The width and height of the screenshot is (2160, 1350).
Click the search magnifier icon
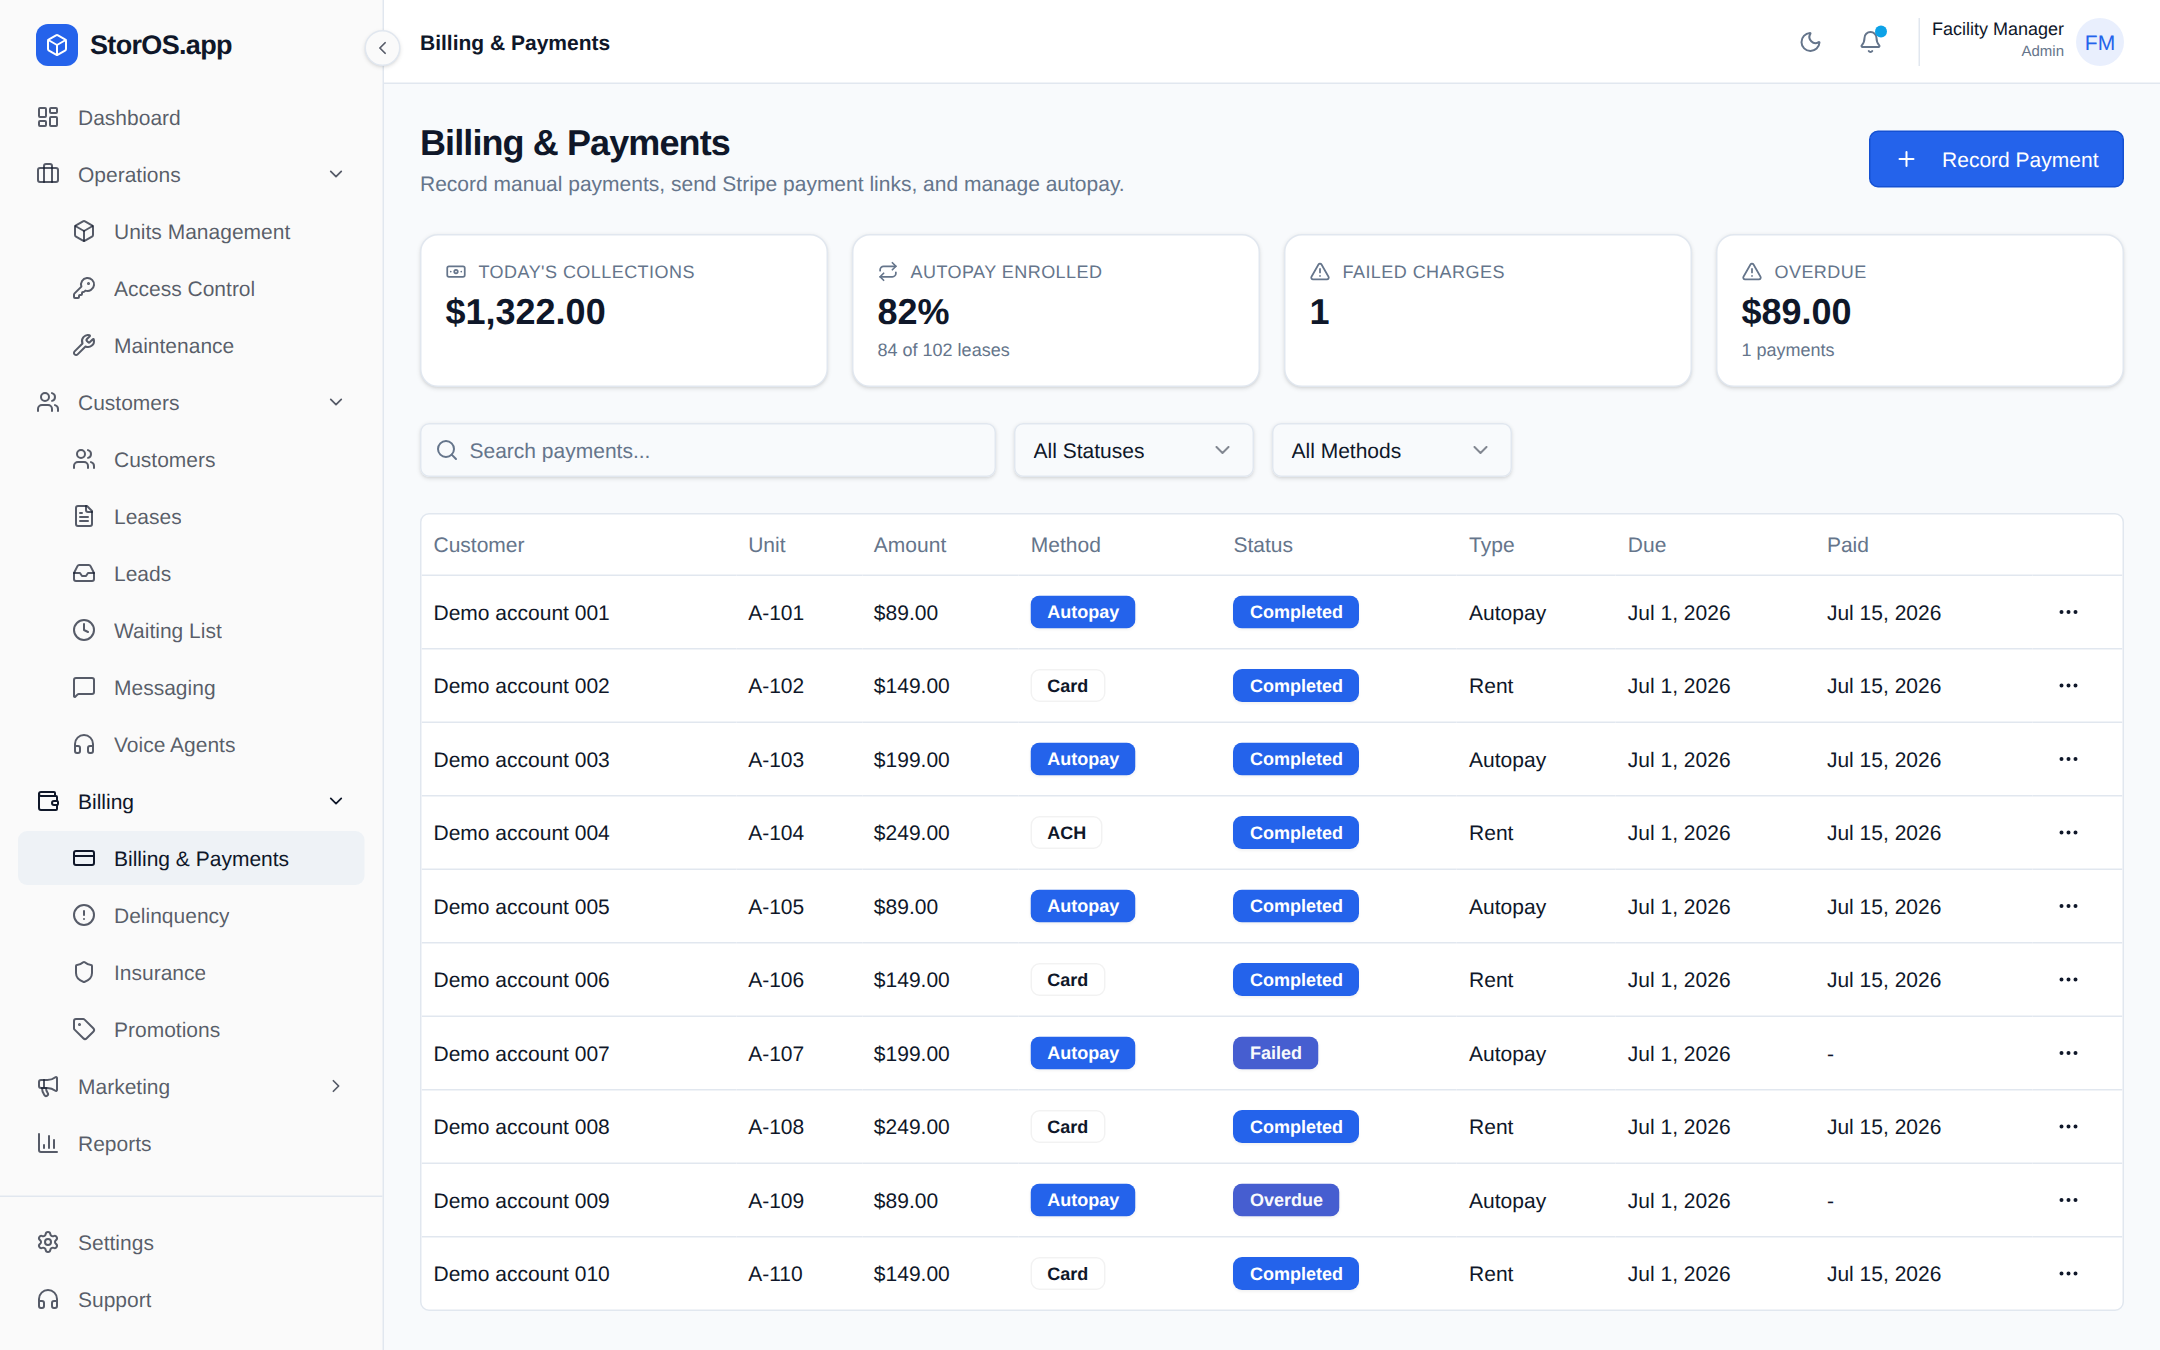point(447,451)
